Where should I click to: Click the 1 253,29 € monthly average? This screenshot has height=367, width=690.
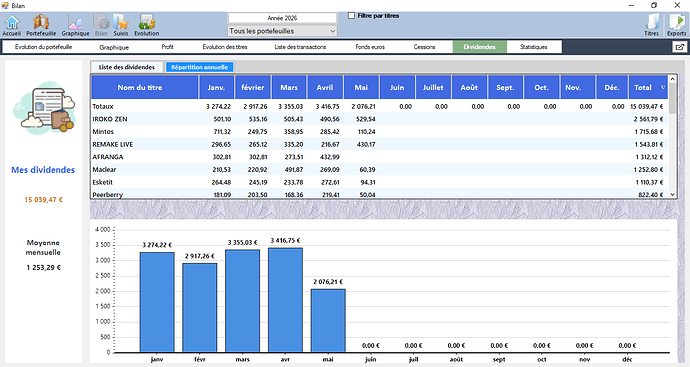click(44, 268)
